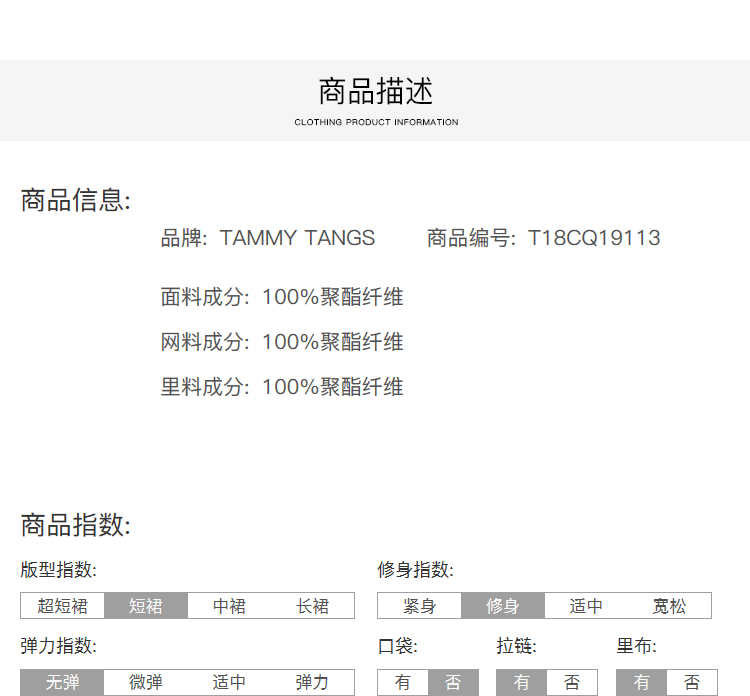
Task: Set 口袋 to 有
Action: click(x=403, y=683)
